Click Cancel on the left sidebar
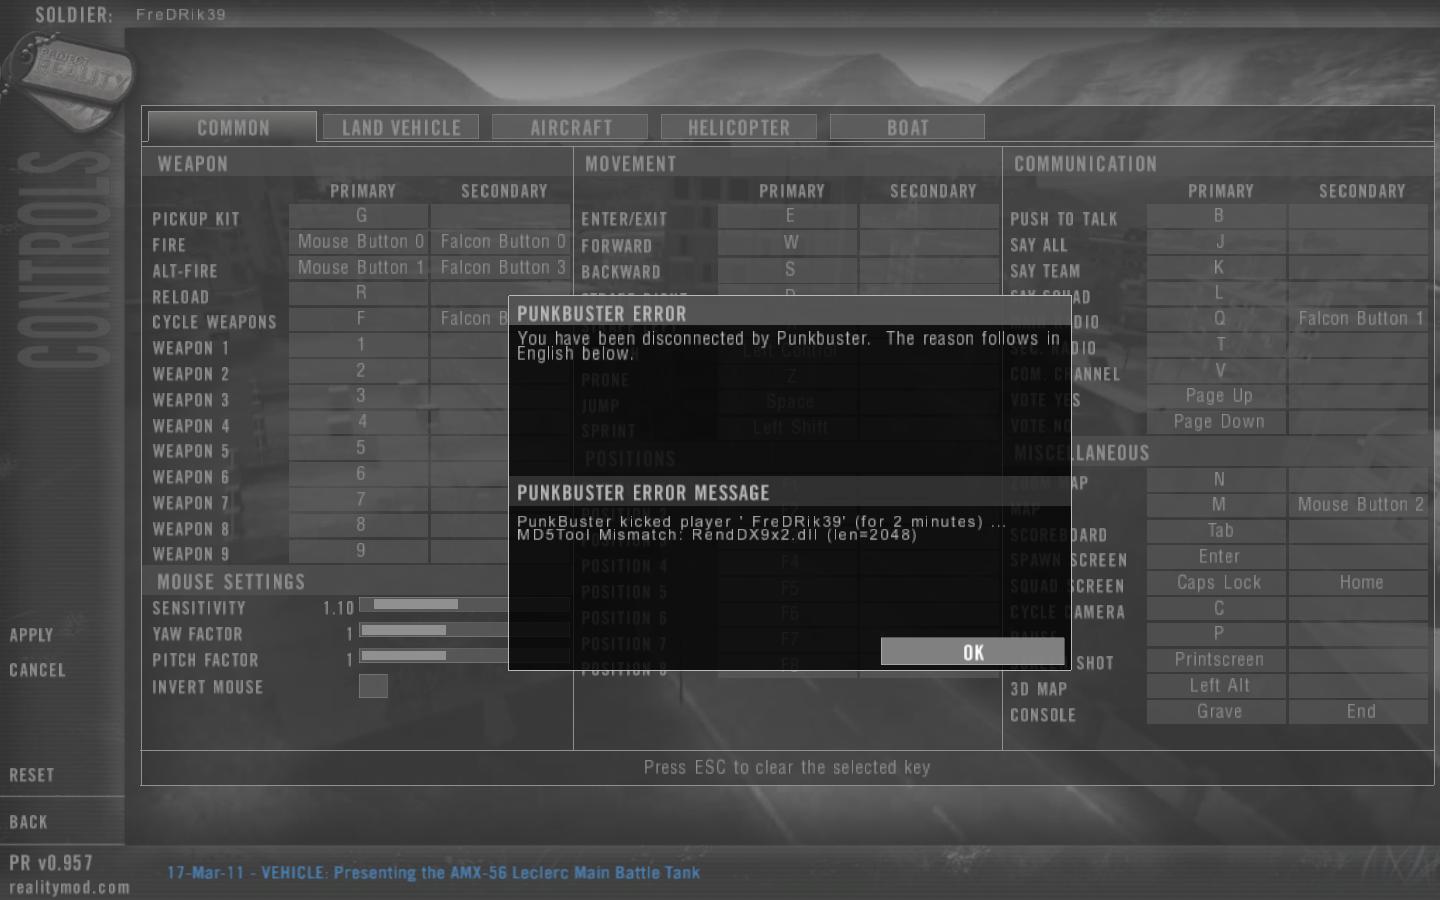 coord(37,670)
